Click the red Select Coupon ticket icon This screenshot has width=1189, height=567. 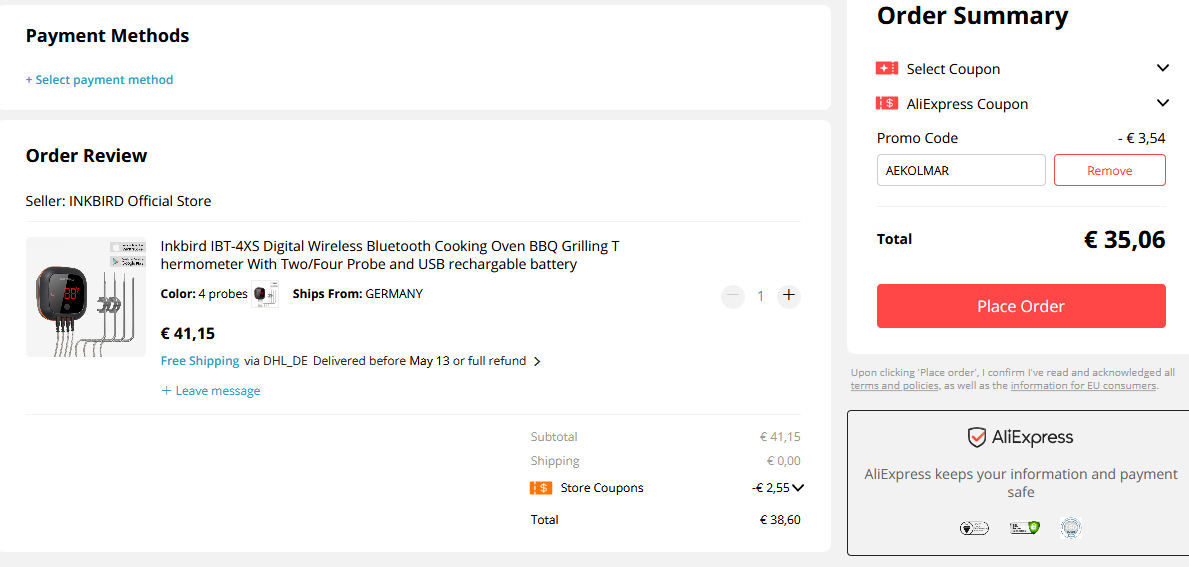click(886, 68)
